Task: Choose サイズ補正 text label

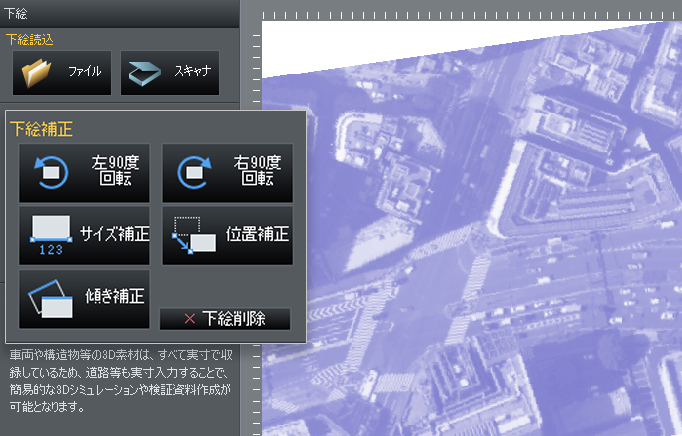Action: point(114,235)
